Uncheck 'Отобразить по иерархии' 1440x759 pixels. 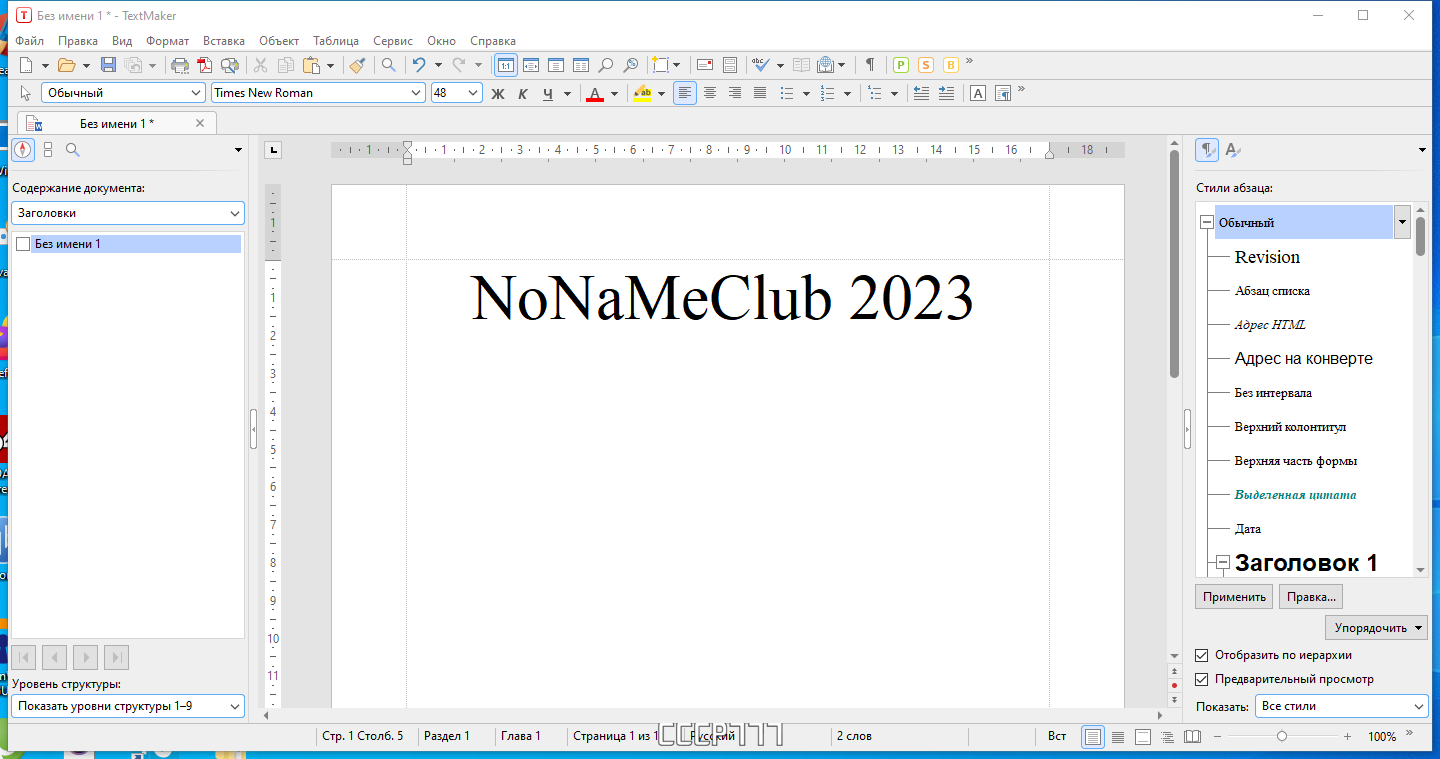click(1202, 655)
